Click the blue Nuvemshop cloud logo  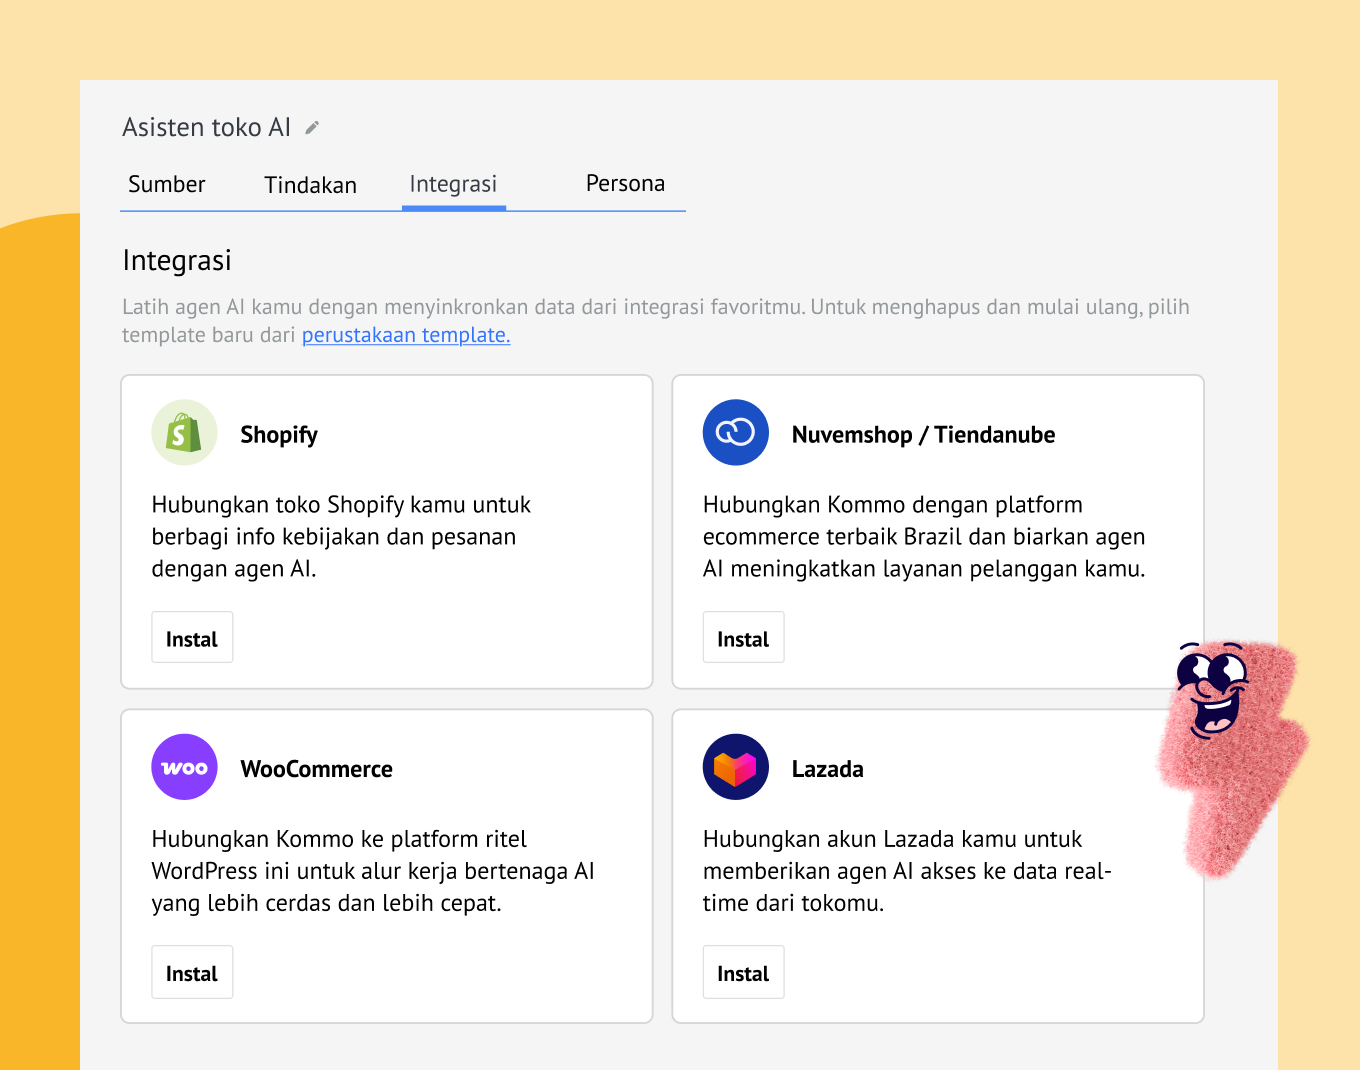click(735, 433)
